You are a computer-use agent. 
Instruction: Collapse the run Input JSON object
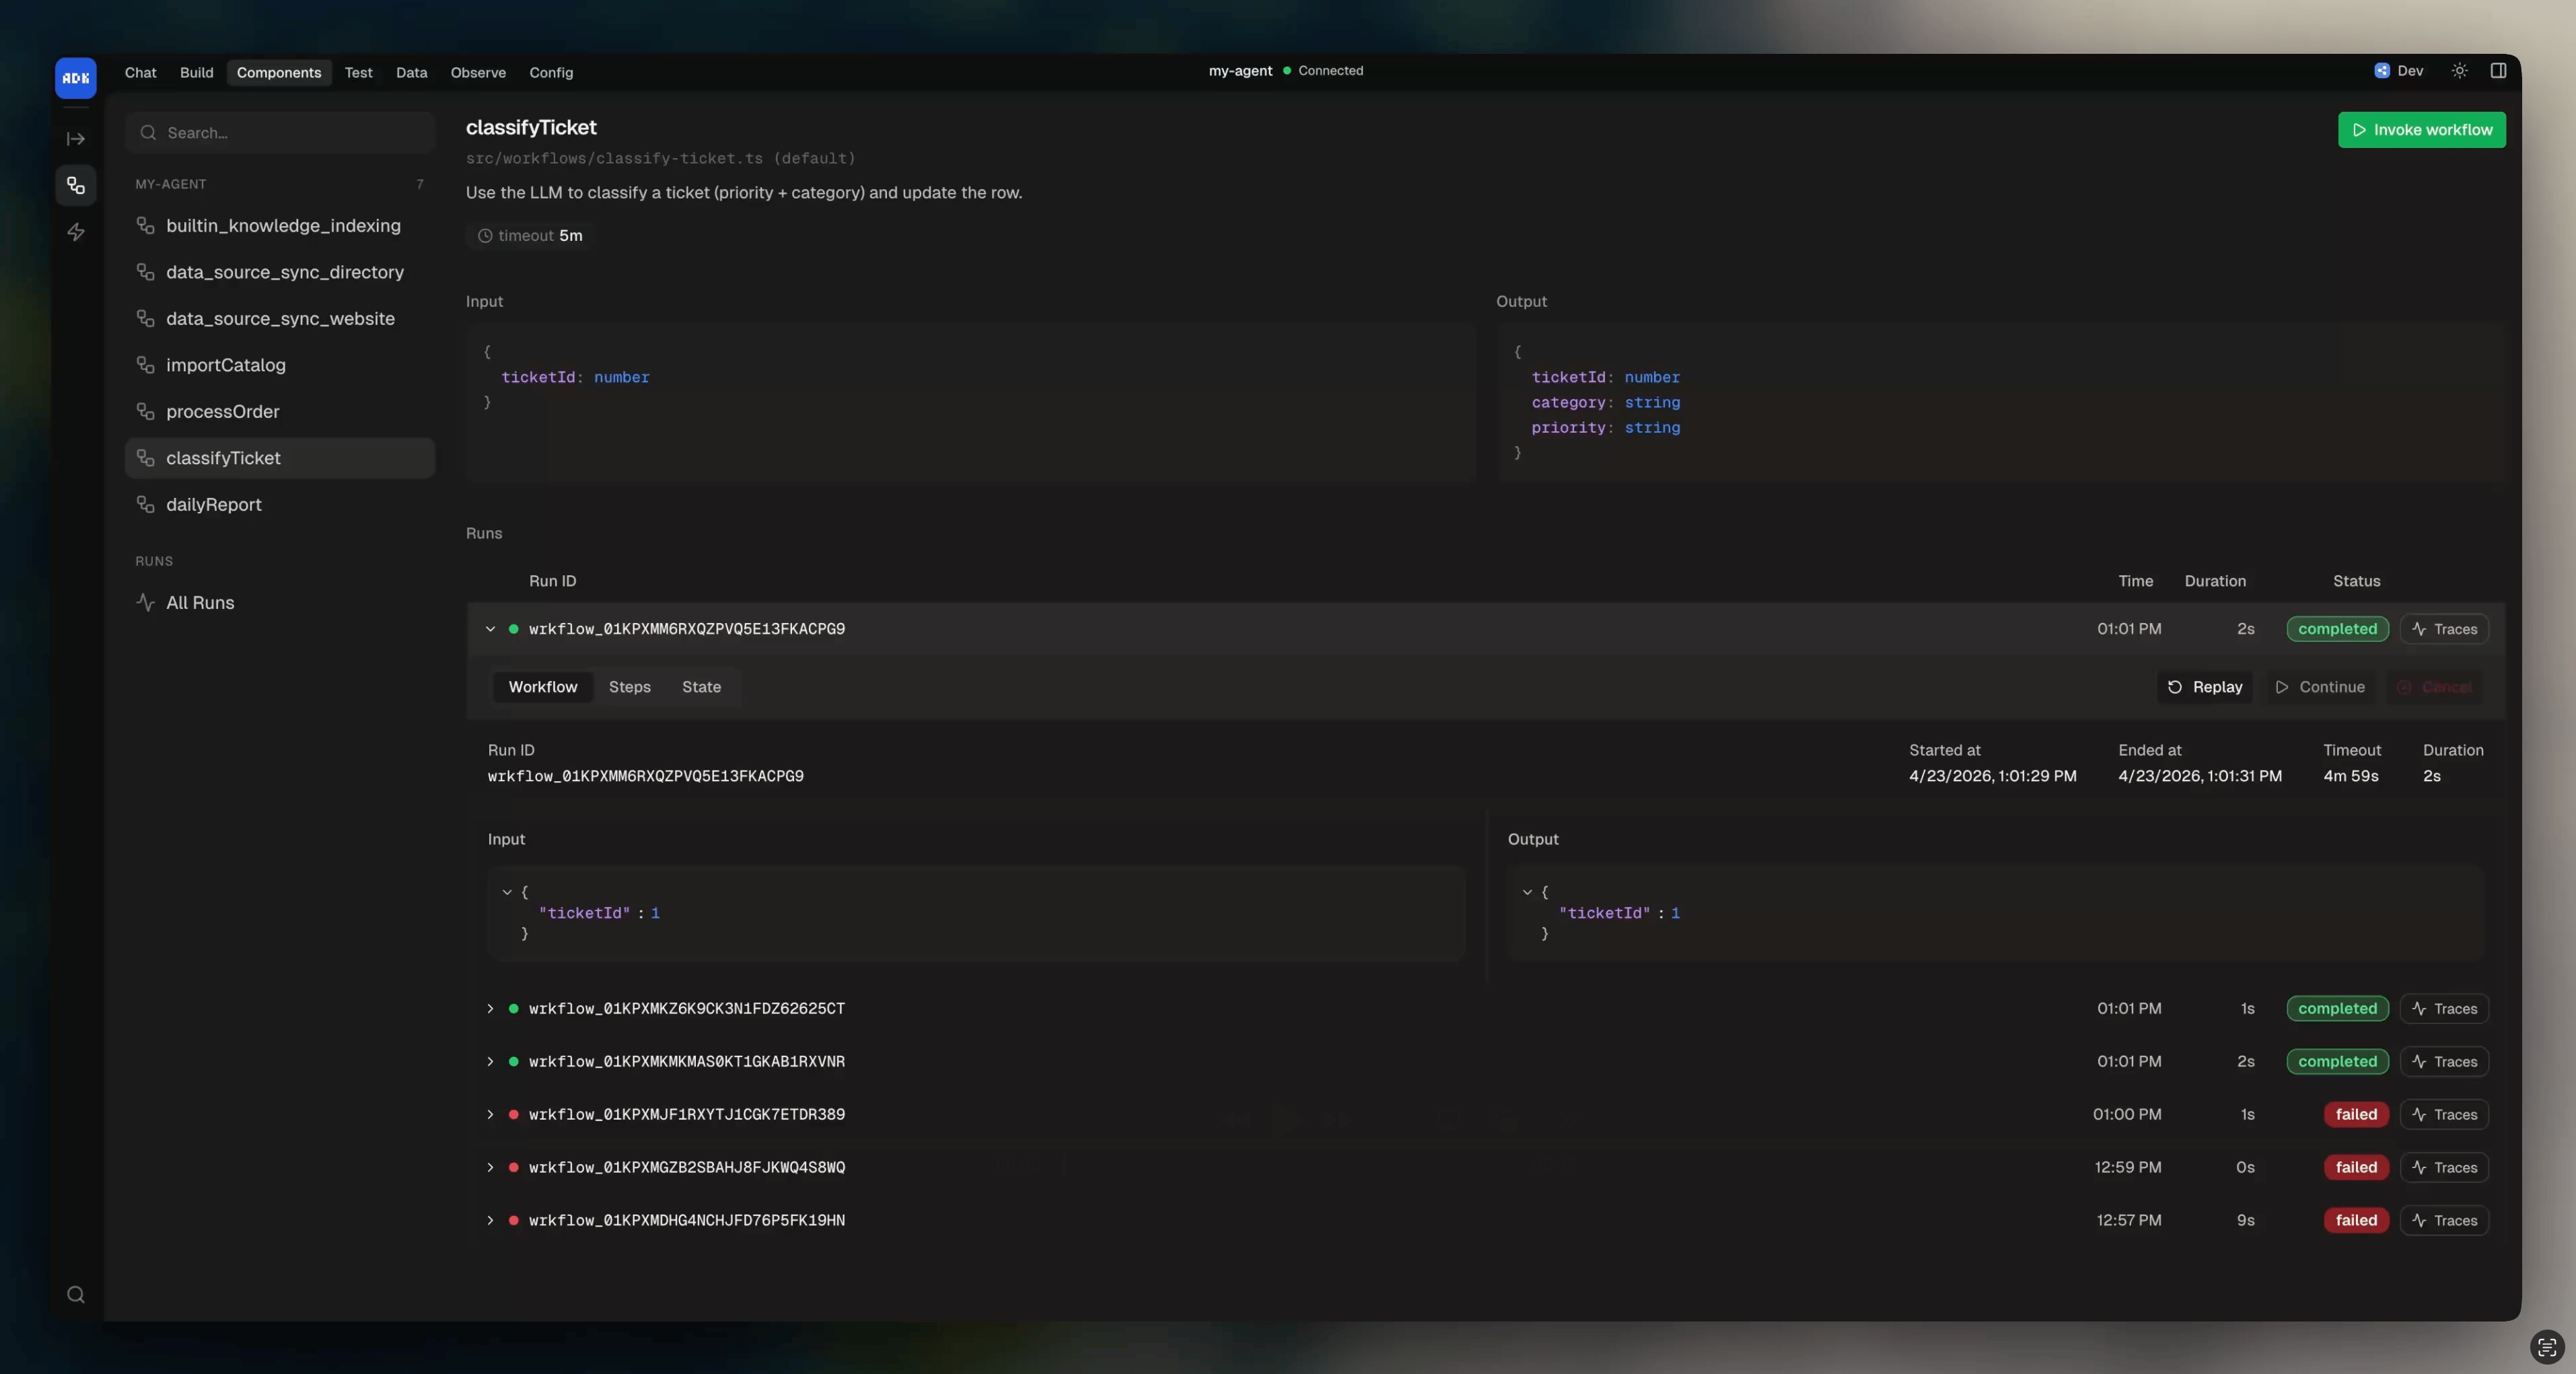[x=507, y=891]
